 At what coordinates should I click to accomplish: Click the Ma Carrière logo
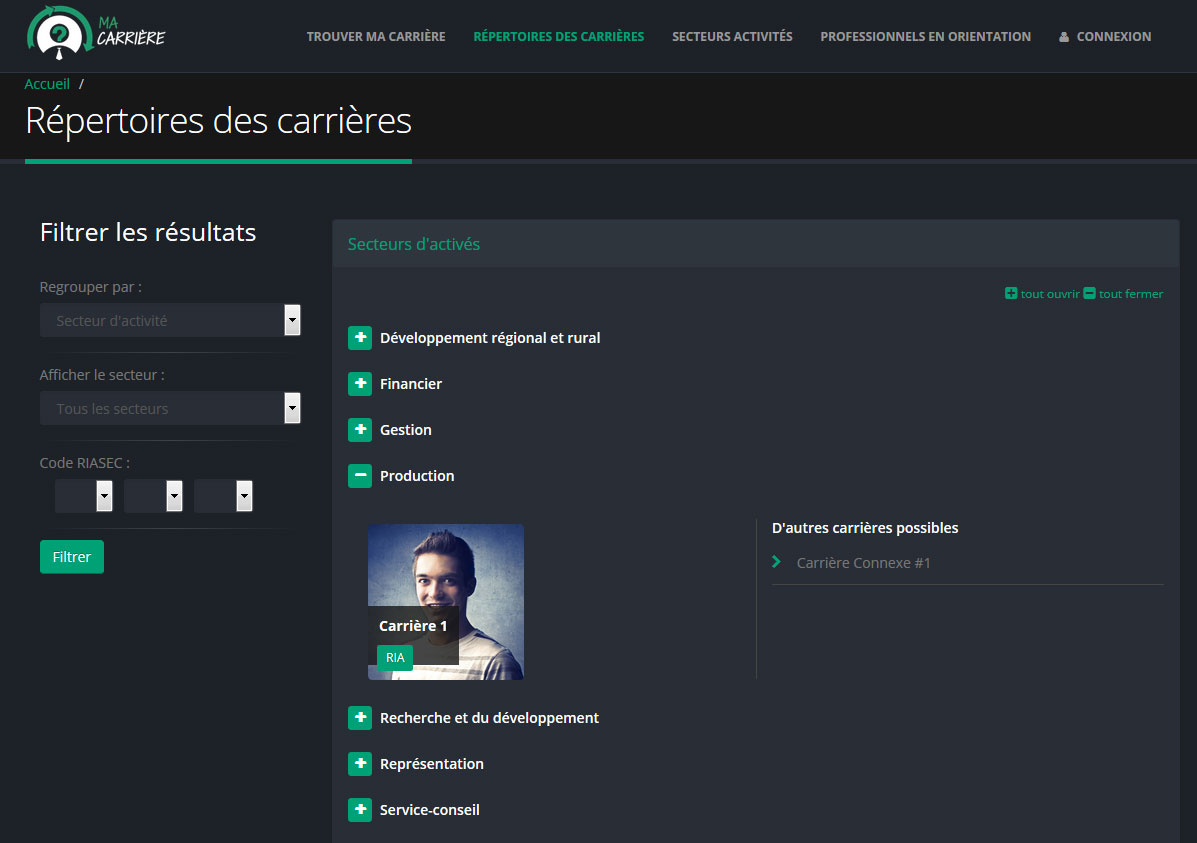96,31
